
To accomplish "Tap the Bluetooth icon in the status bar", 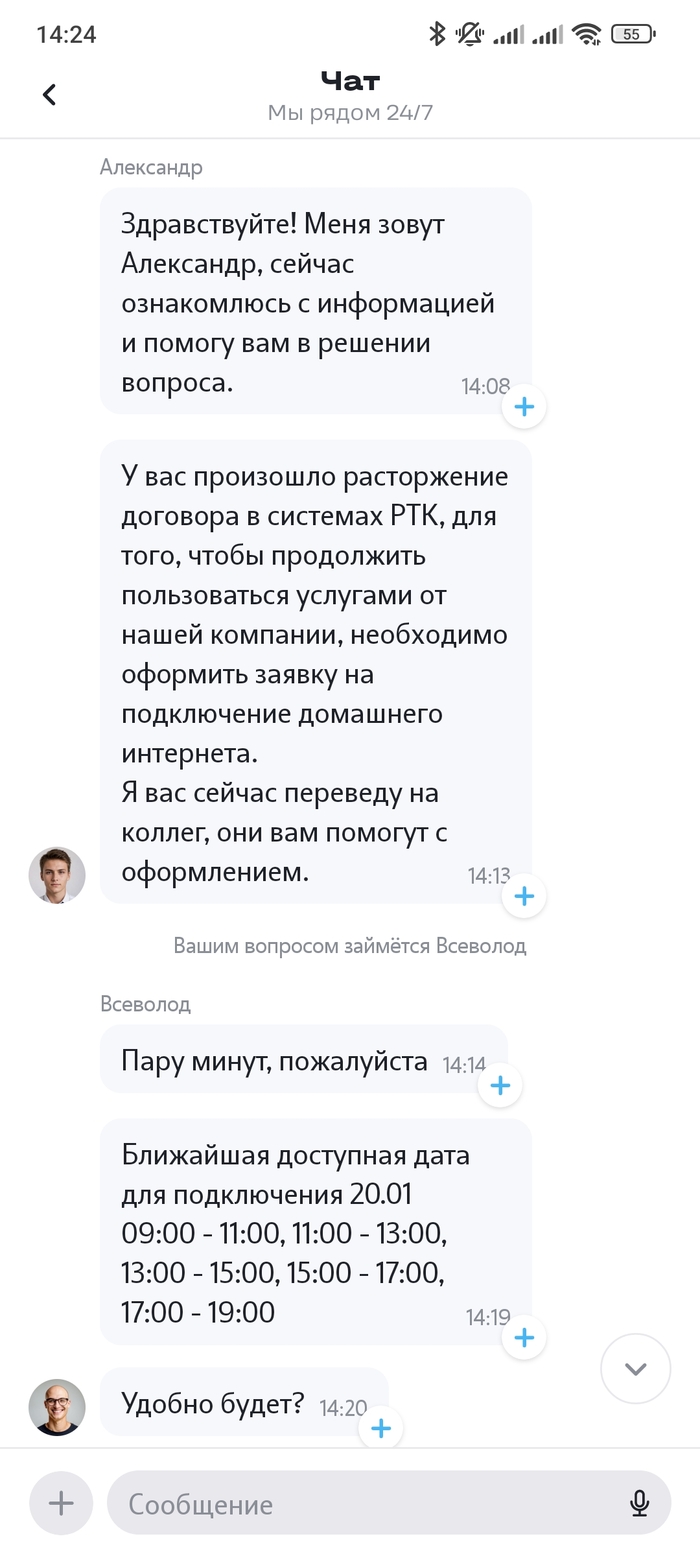I will [437, 35].
